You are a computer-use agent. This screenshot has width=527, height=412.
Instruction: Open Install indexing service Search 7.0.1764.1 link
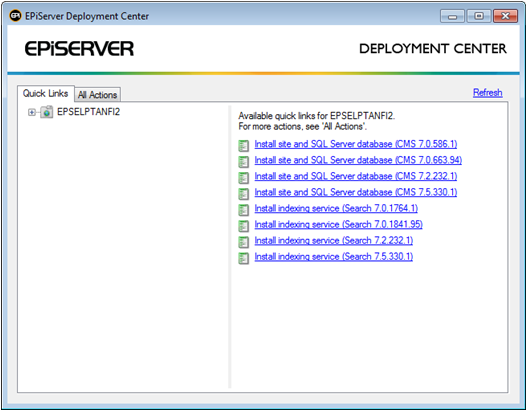(336, 208)
